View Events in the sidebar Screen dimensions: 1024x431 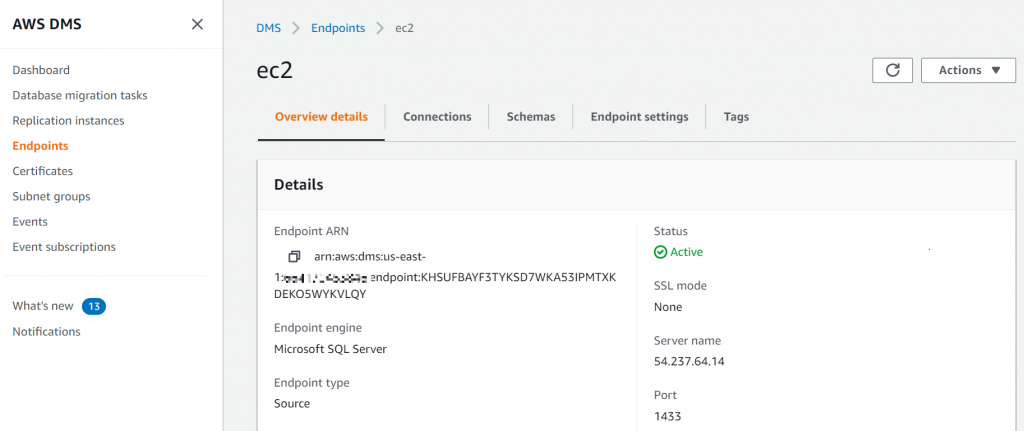(x=30, y=222)
